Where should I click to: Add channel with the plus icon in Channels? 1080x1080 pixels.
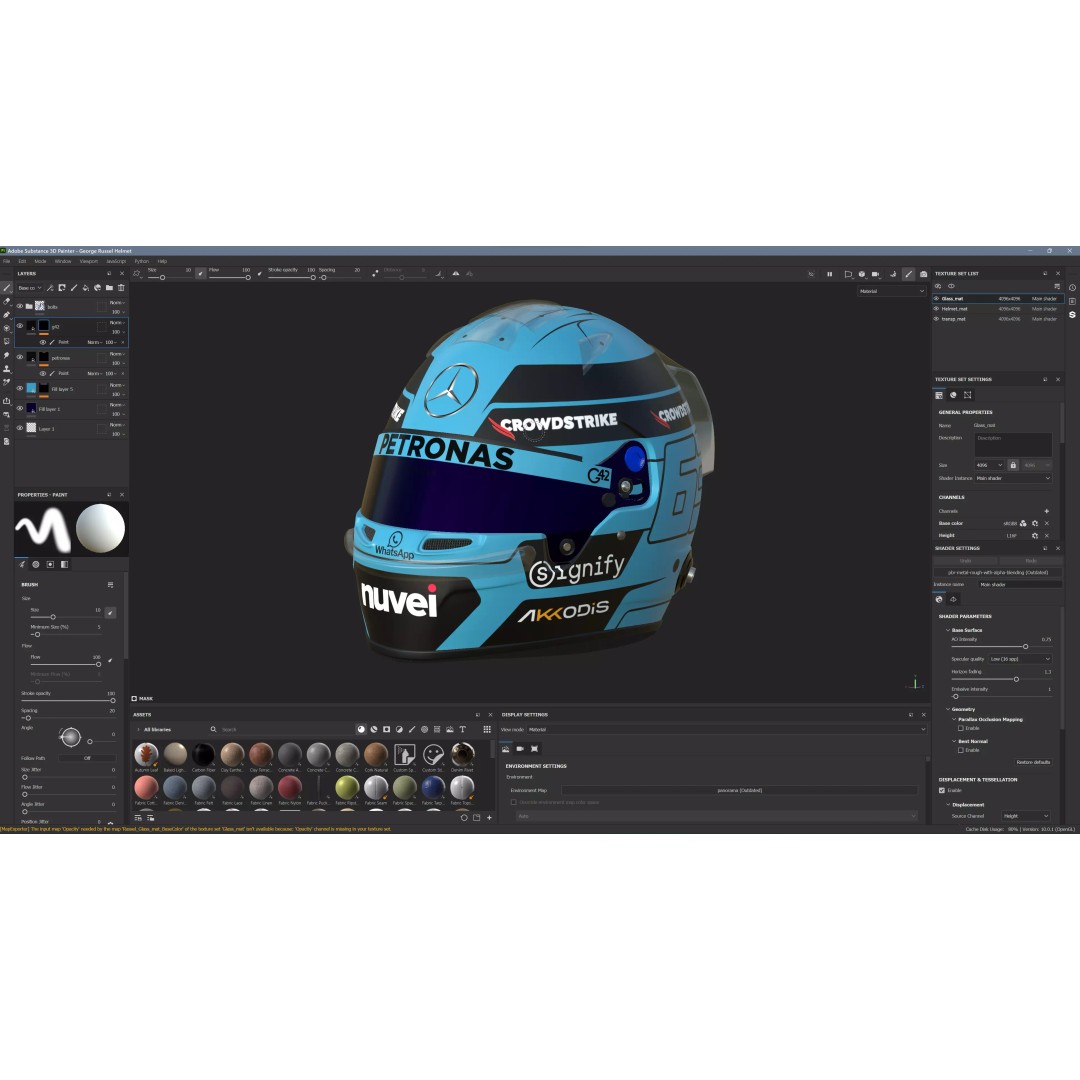click(1047, 511)
